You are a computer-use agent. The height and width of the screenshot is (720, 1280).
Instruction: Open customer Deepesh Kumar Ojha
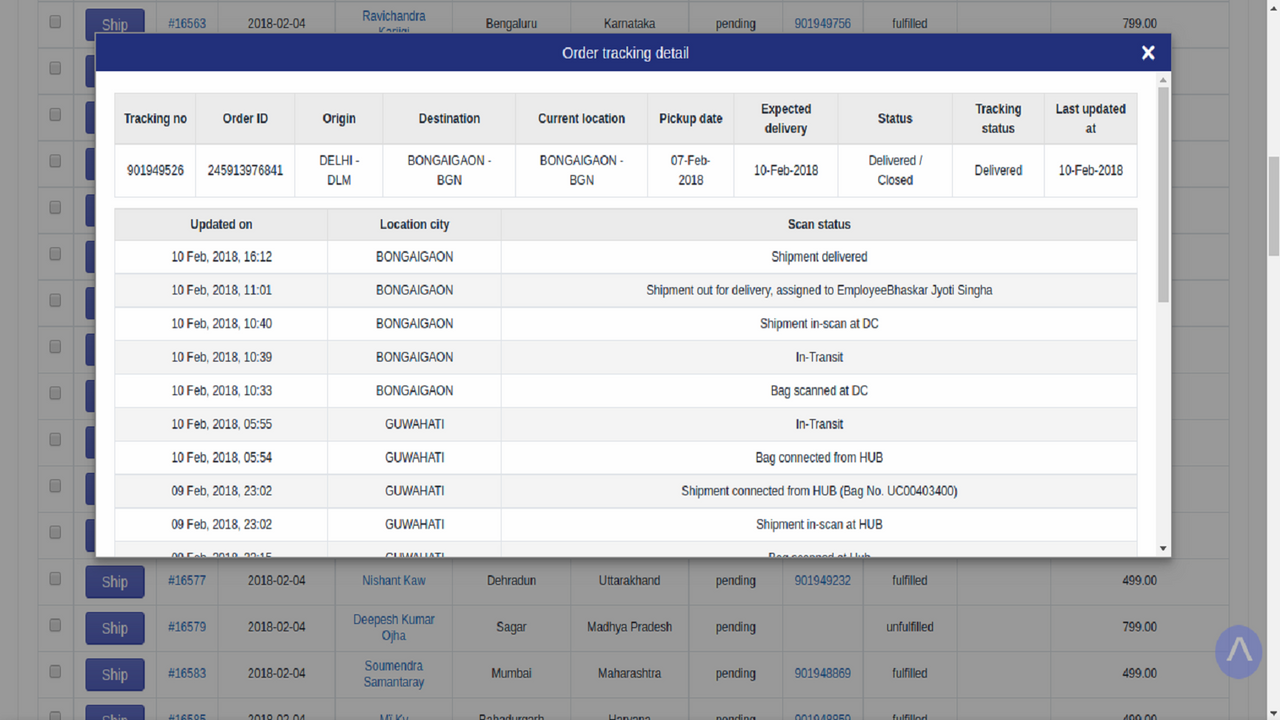pos(393,627)
